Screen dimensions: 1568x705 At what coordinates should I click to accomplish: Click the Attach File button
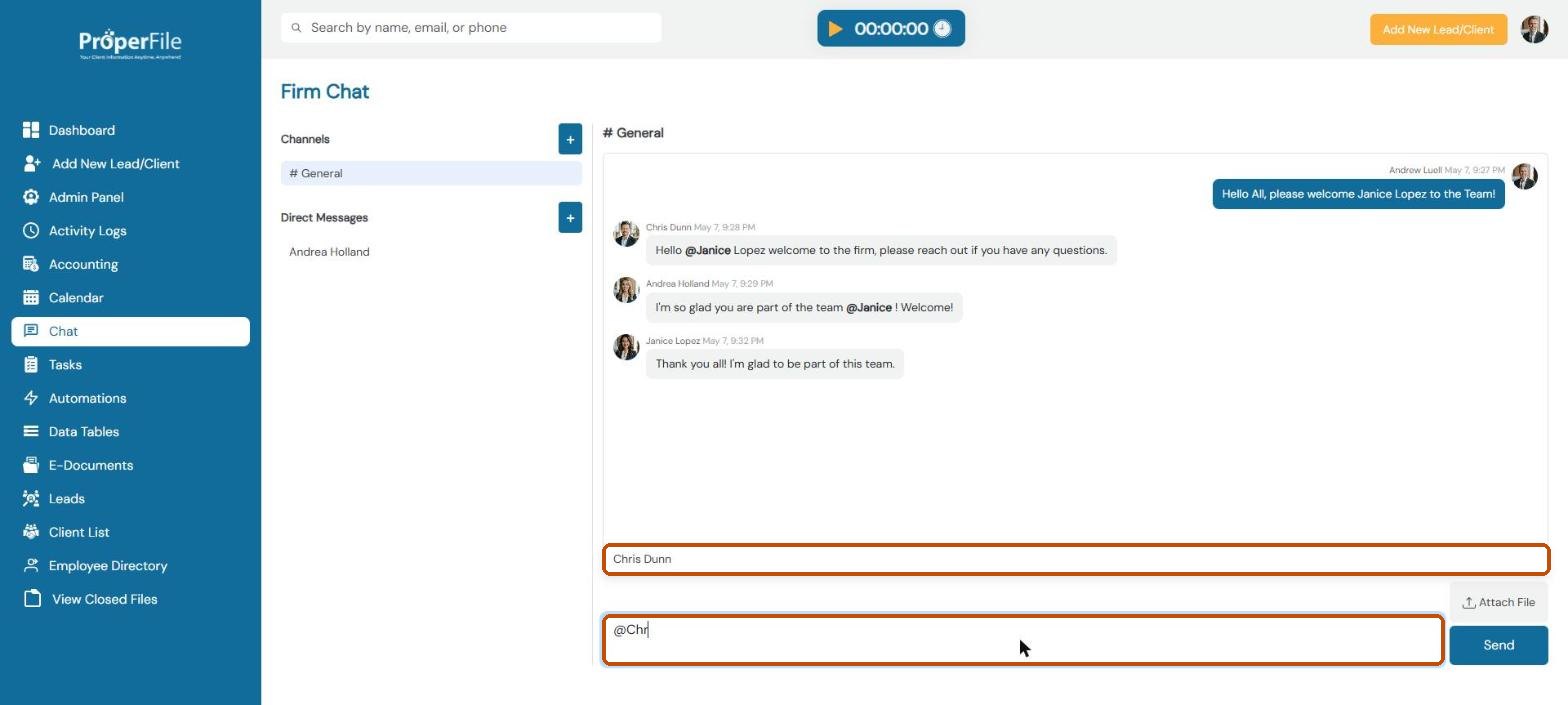pyautogui.click(x=1498, y=602)
